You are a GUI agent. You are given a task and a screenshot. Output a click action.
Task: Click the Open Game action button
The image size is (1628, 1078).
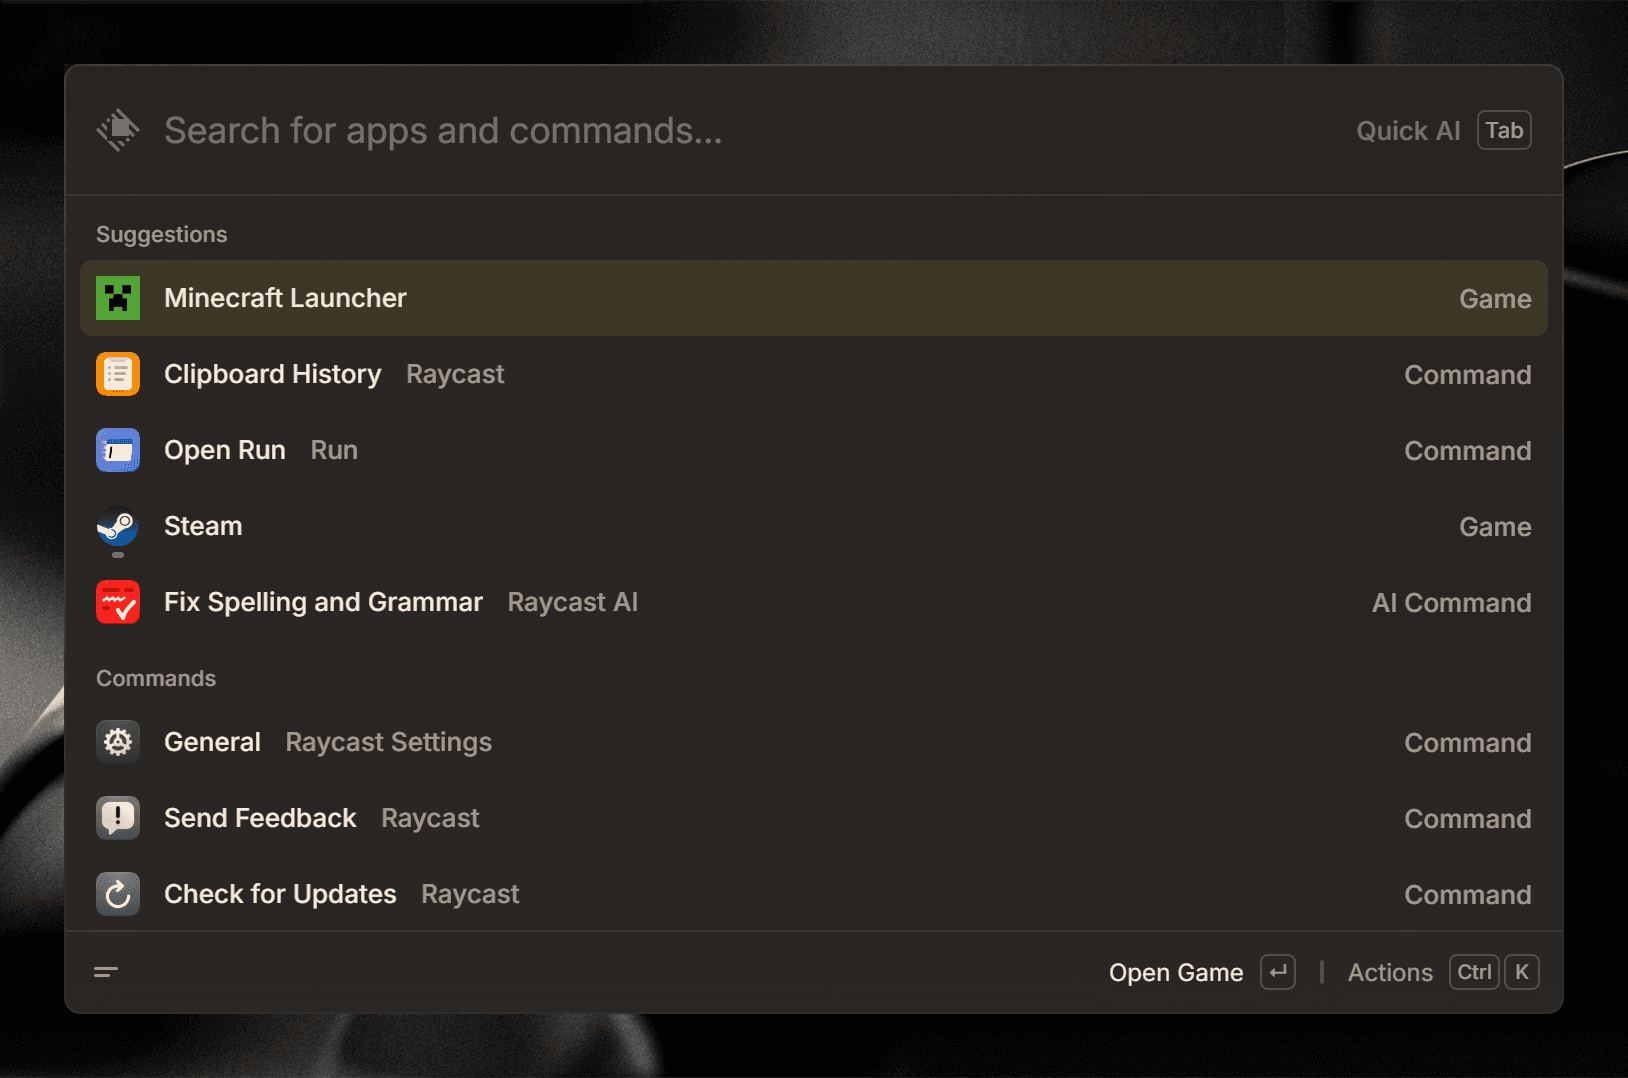click(x=1175, y=973)
